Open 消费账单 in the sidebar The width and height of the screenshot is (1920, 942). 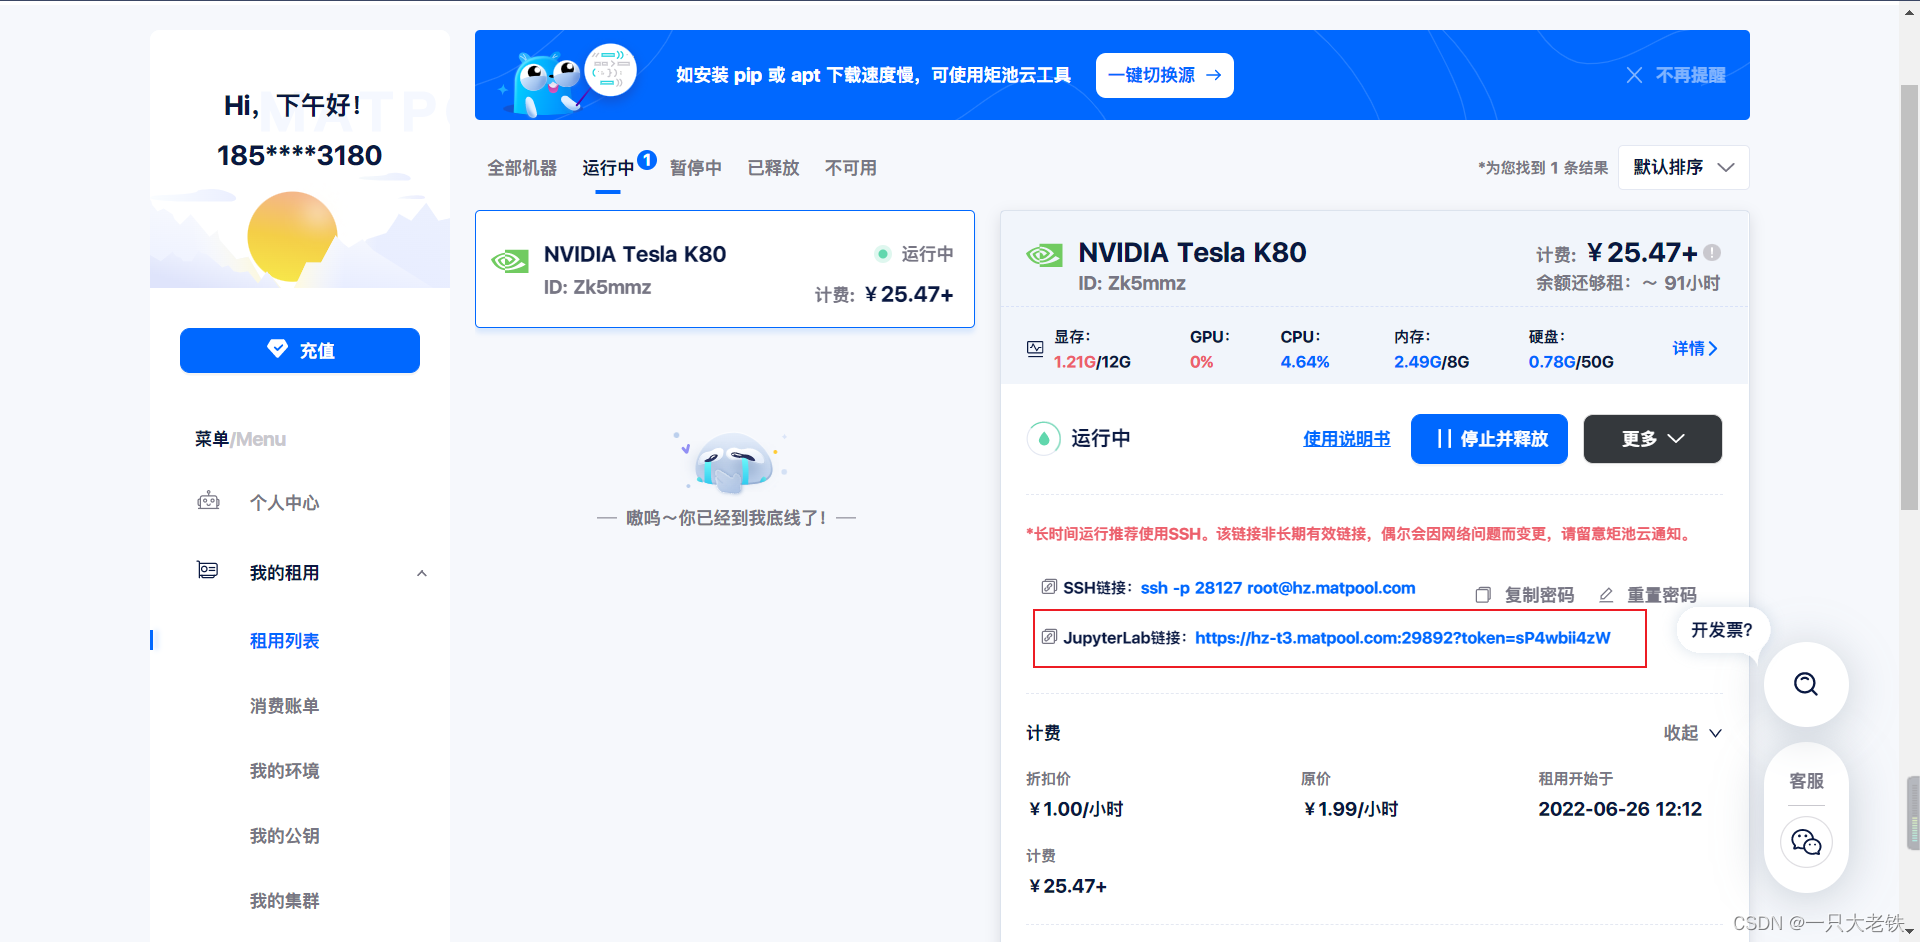[284, 706]
